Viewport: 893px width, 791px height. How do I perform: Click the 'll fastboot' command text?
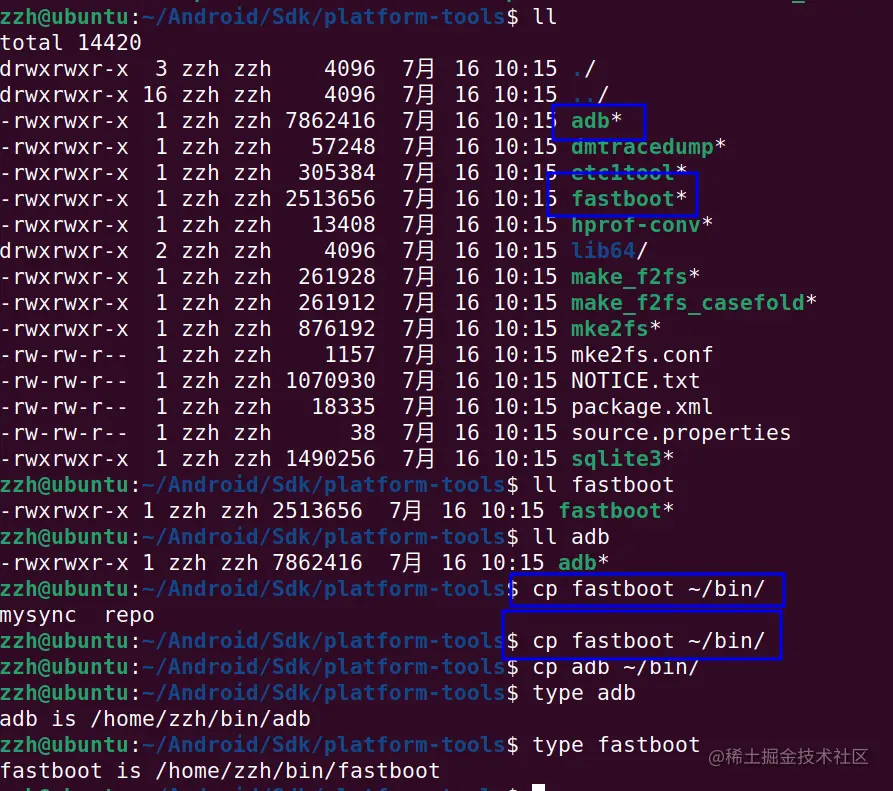(603, 485)
